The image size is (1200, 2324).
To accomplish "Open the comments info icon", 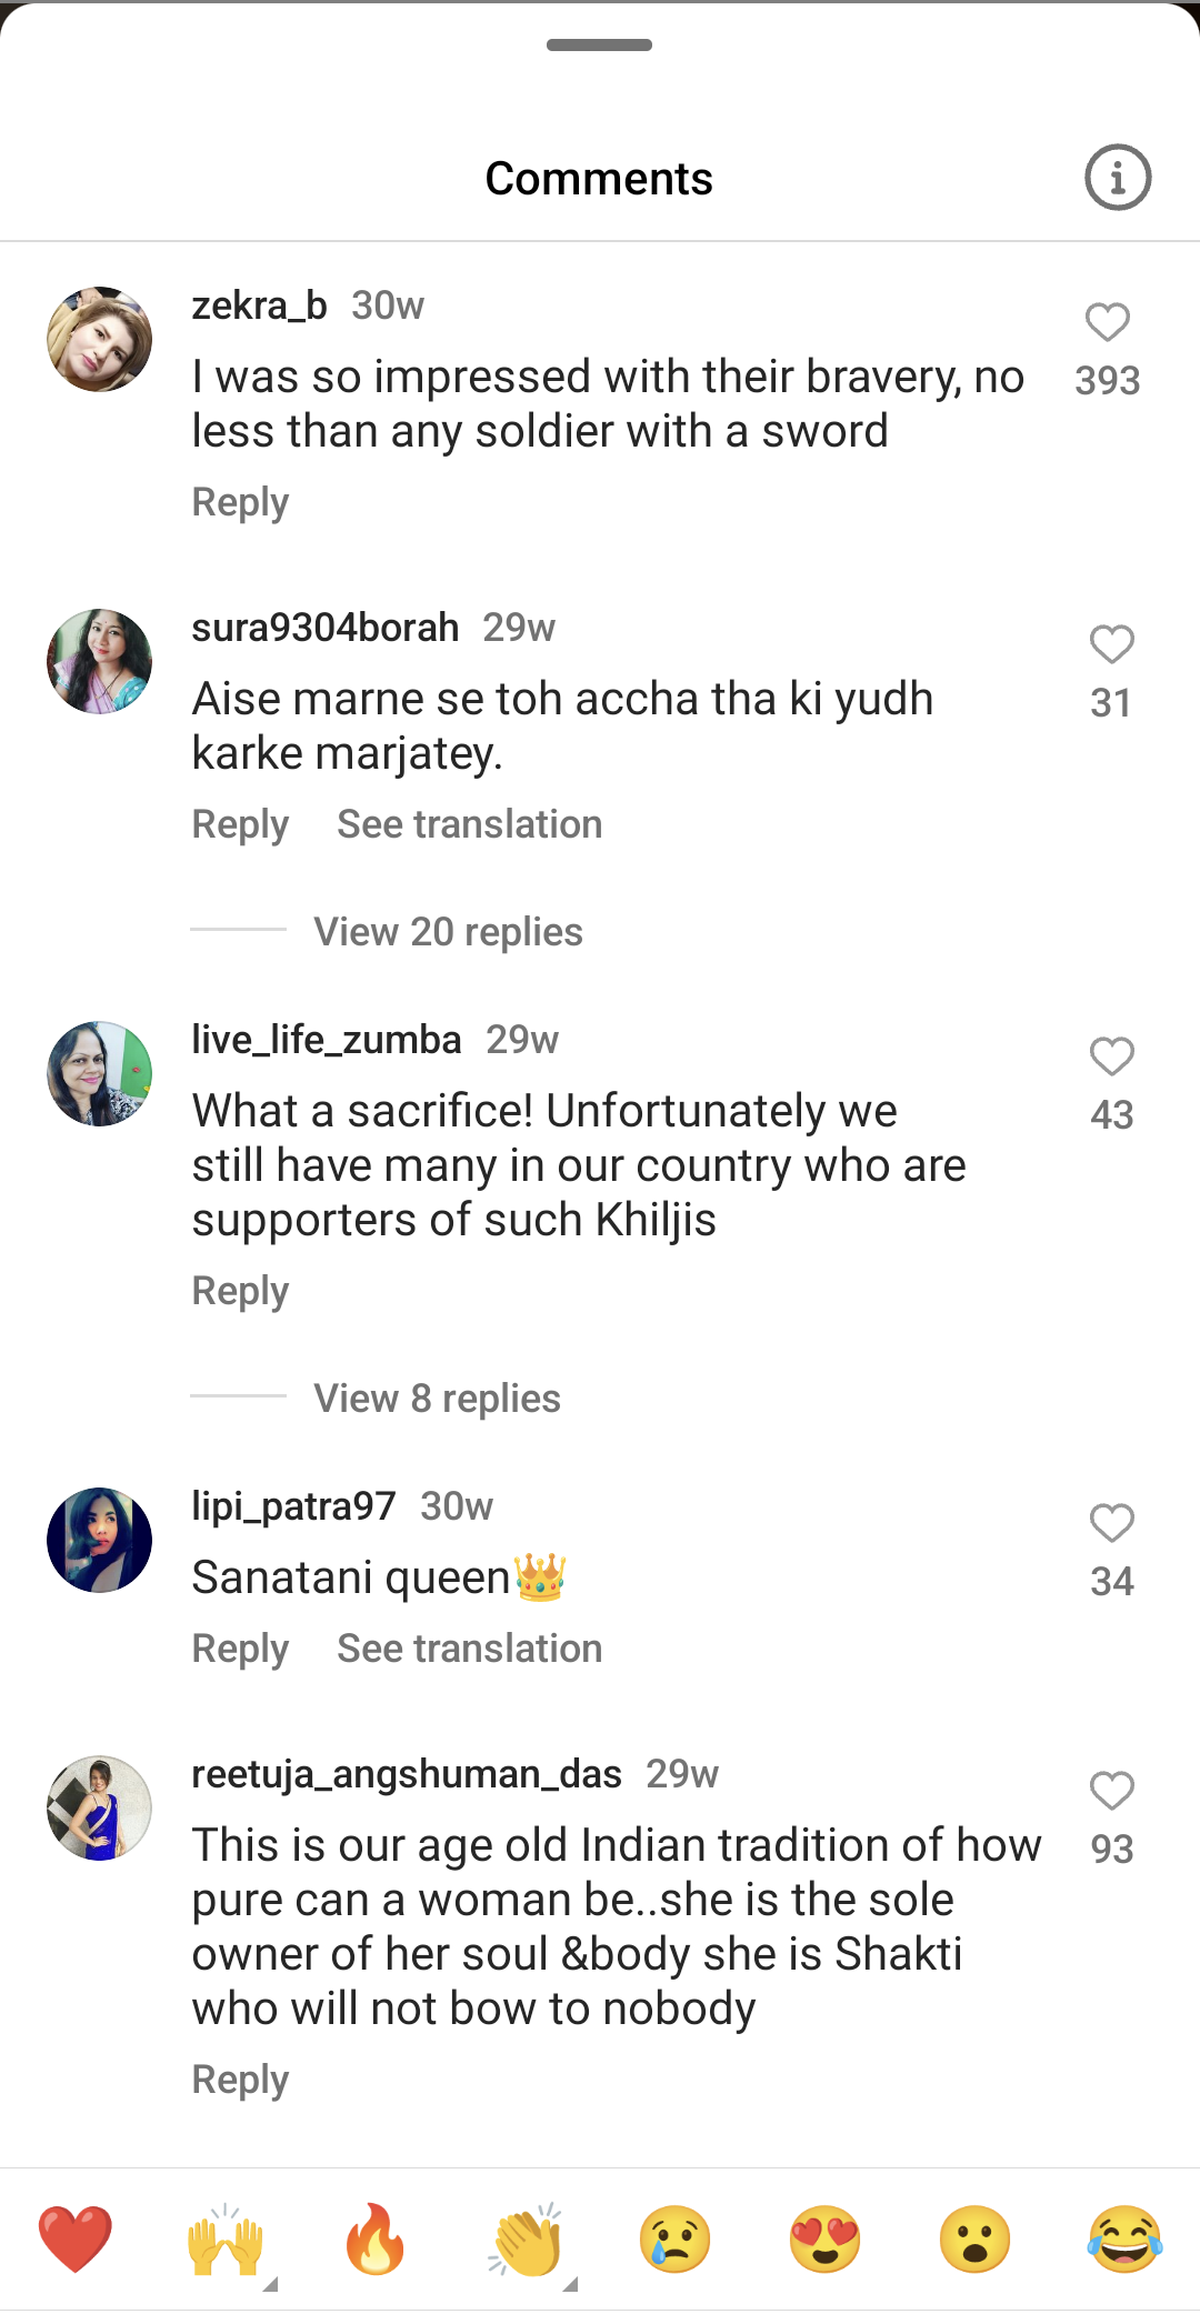I will click(x=1117, y=178).
